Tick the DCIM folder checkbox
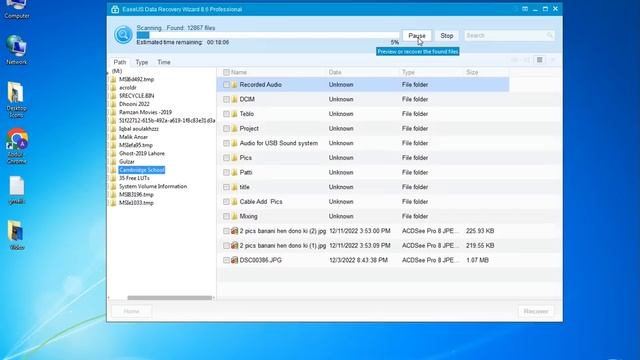This screenshot has height=360, width=640. tap(226, 99)
